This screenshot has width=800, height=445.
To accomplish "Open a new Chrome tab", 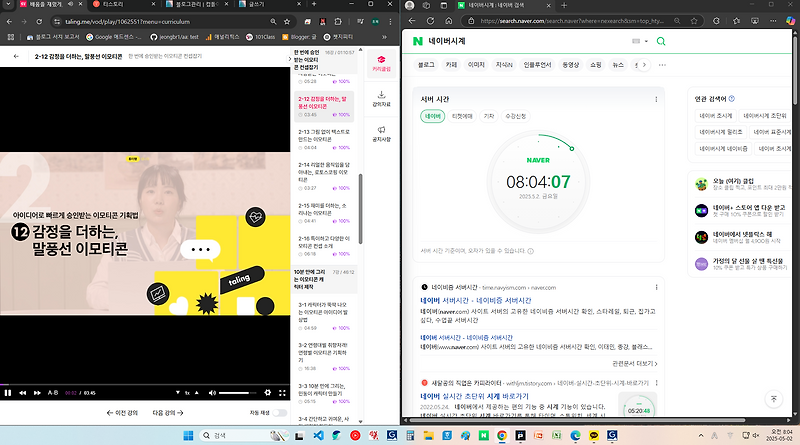I will click(314, 4).
